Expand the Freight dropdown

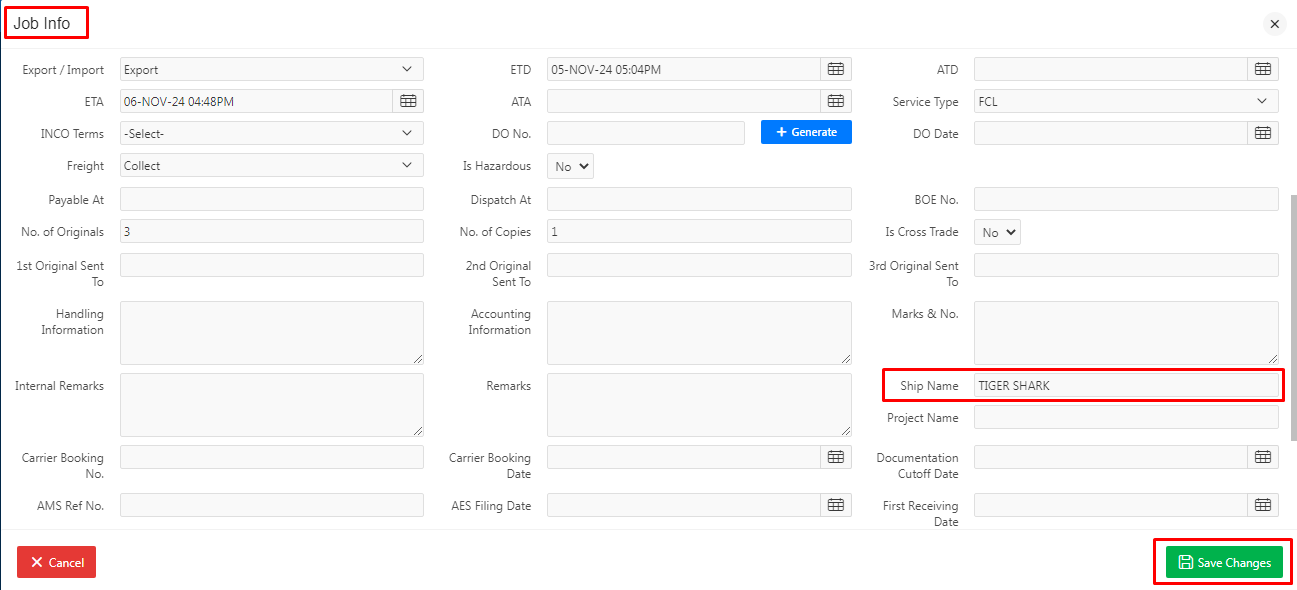tap(272, 165)
